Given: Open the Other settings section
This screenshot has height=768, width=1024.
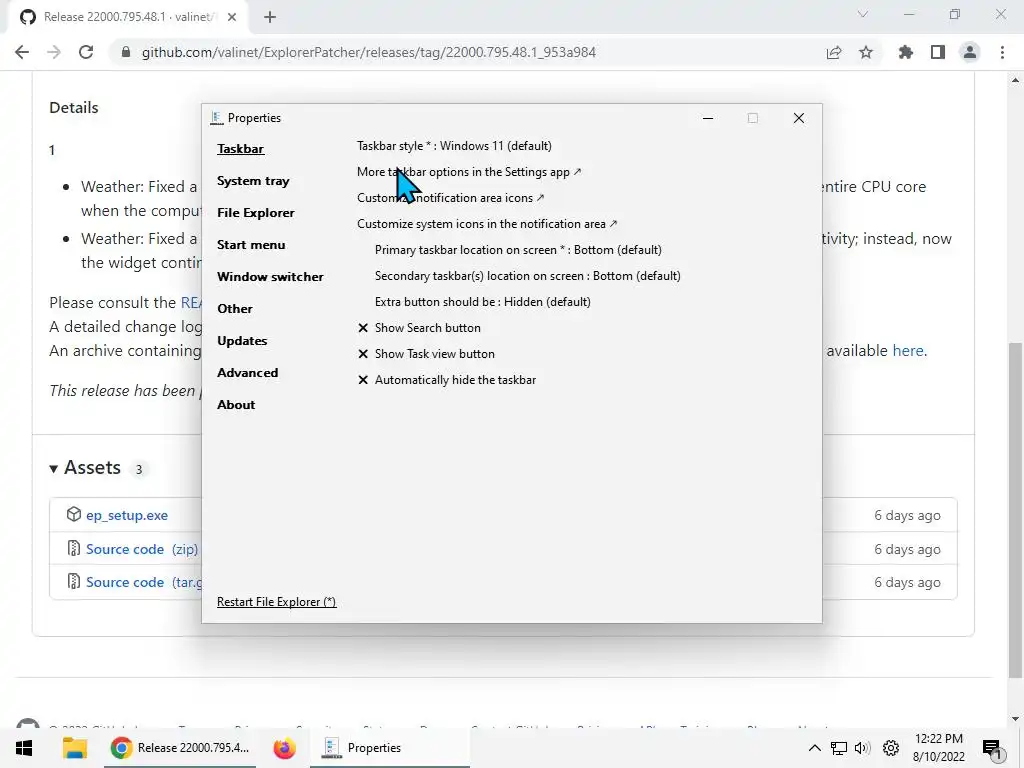Looking at the screenshot, I should click(234, 309).
